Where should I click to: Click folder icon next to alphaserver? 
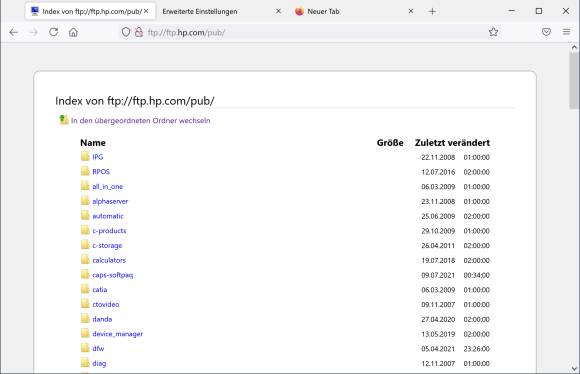85,201
